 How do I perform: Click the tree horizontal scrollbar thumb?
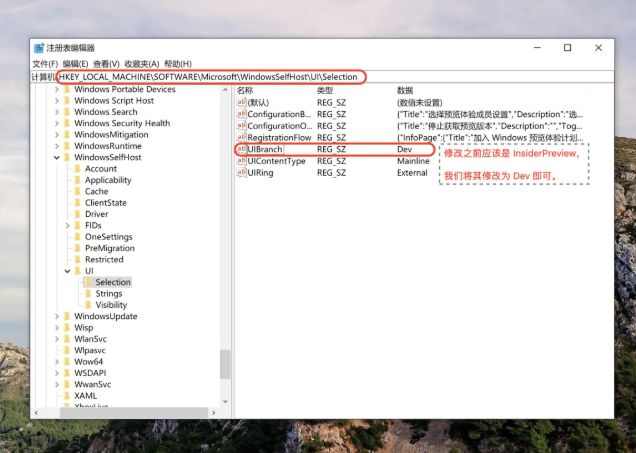134,413
